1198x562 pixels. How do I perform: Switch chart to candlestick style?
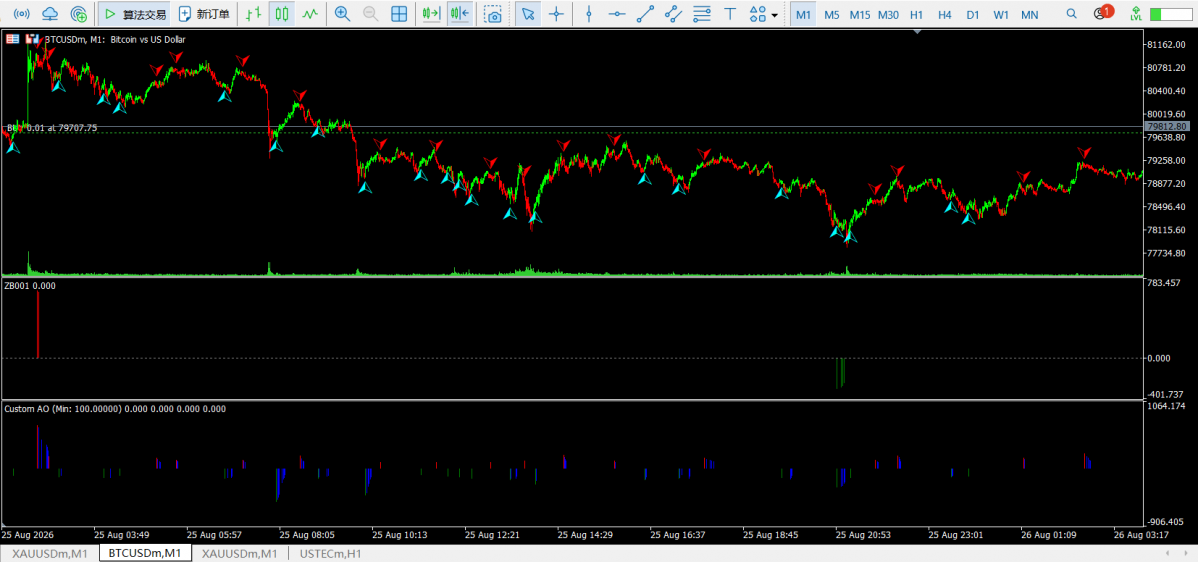(x=283, y=14)
